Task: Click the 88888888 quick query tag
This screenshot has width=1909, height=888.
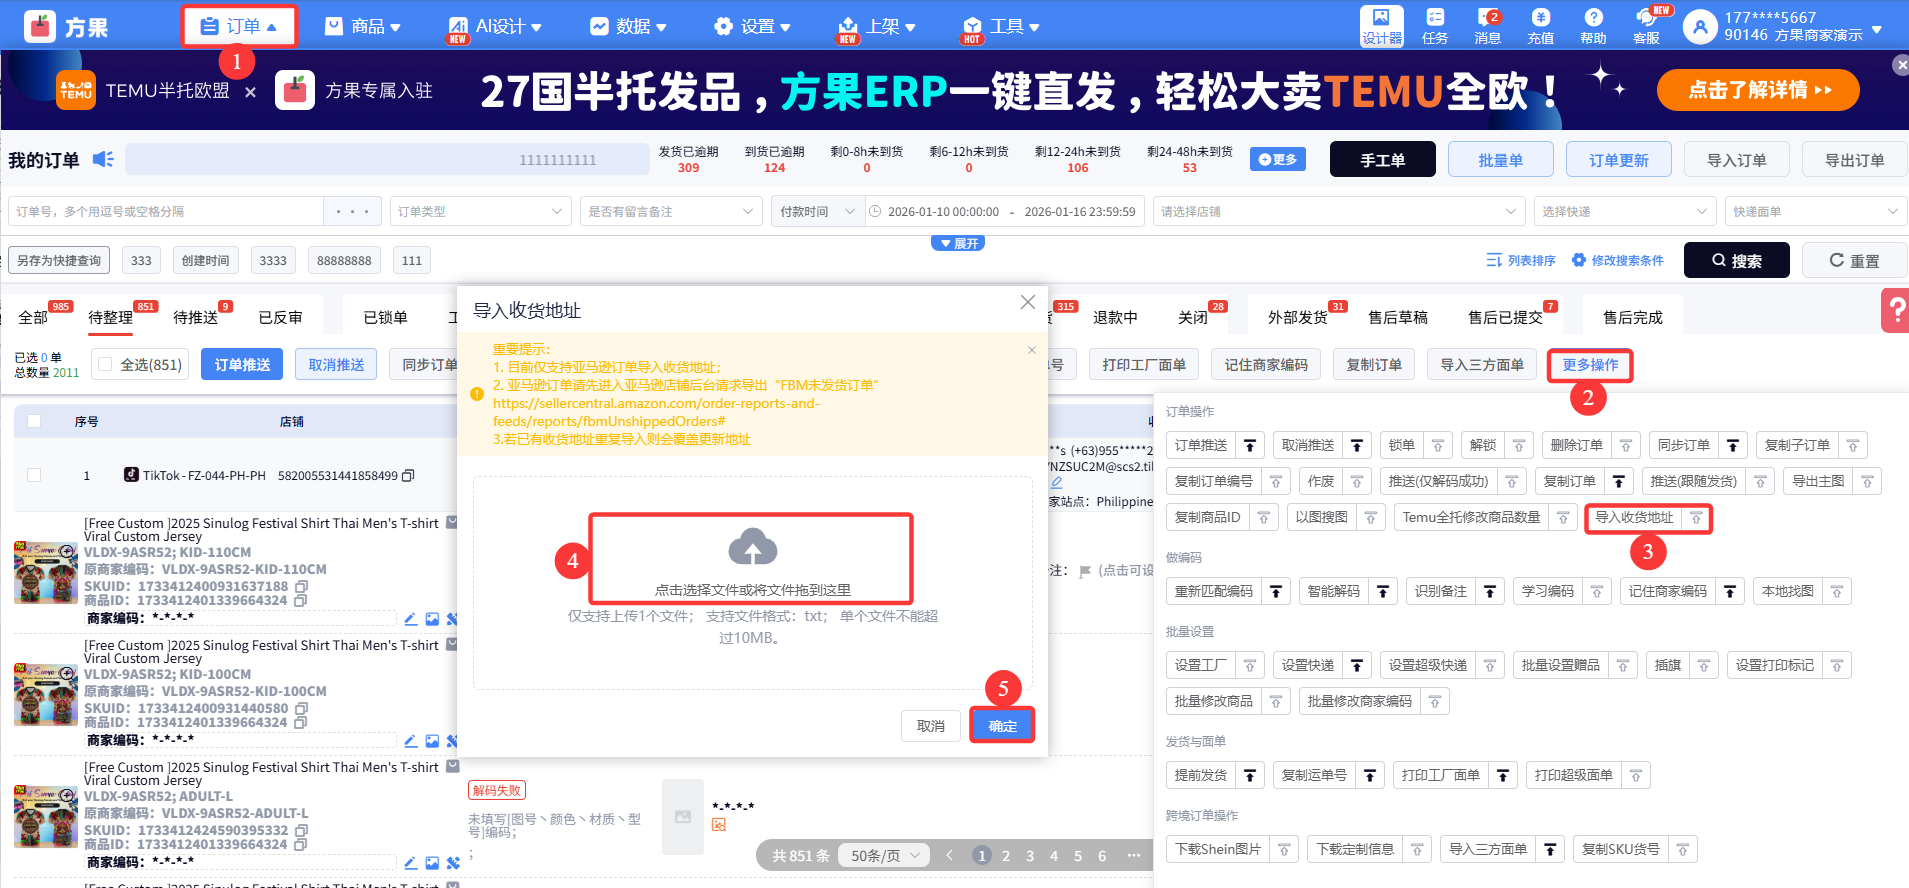Action: 344,260
